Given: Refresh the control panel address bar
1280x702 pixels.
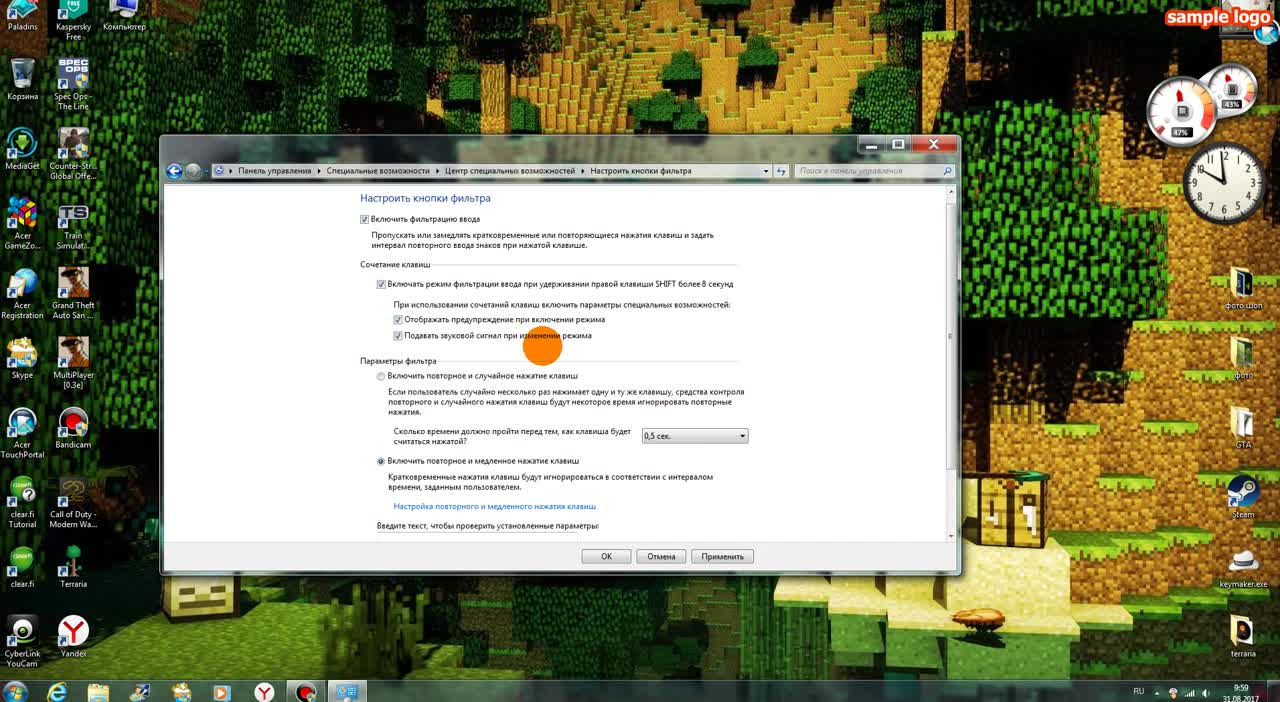Looking at the screenshot, I should point(782,171).
